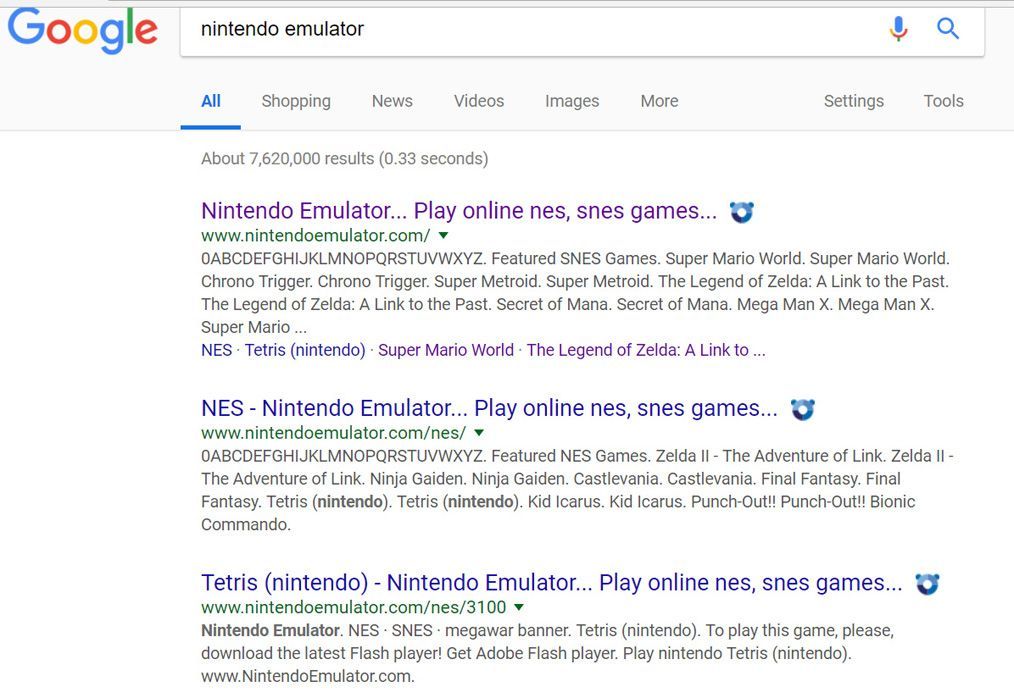Click the www.nintendoemulator.com/nes/3100 URL text
Viewport: 1014px width, 698px height.
tap(354, 607)
